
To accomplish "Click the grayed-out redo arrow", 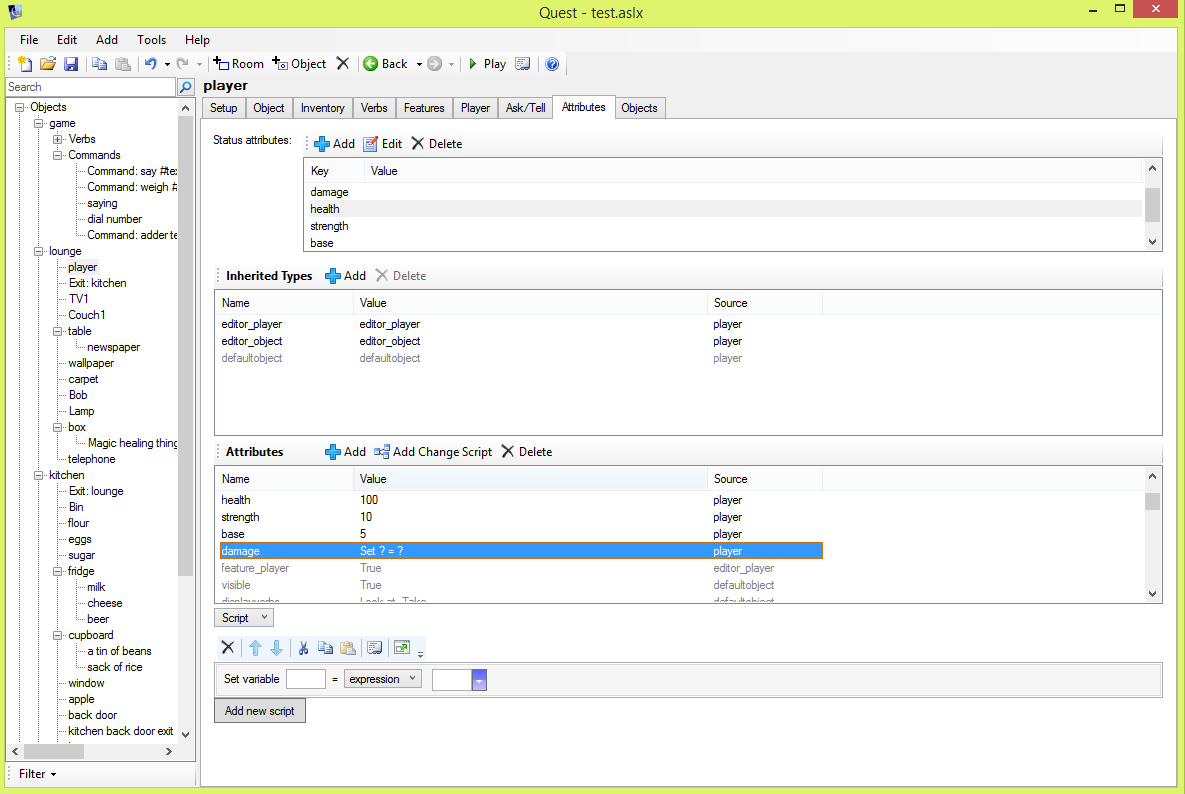I will (x=182, y=64).
